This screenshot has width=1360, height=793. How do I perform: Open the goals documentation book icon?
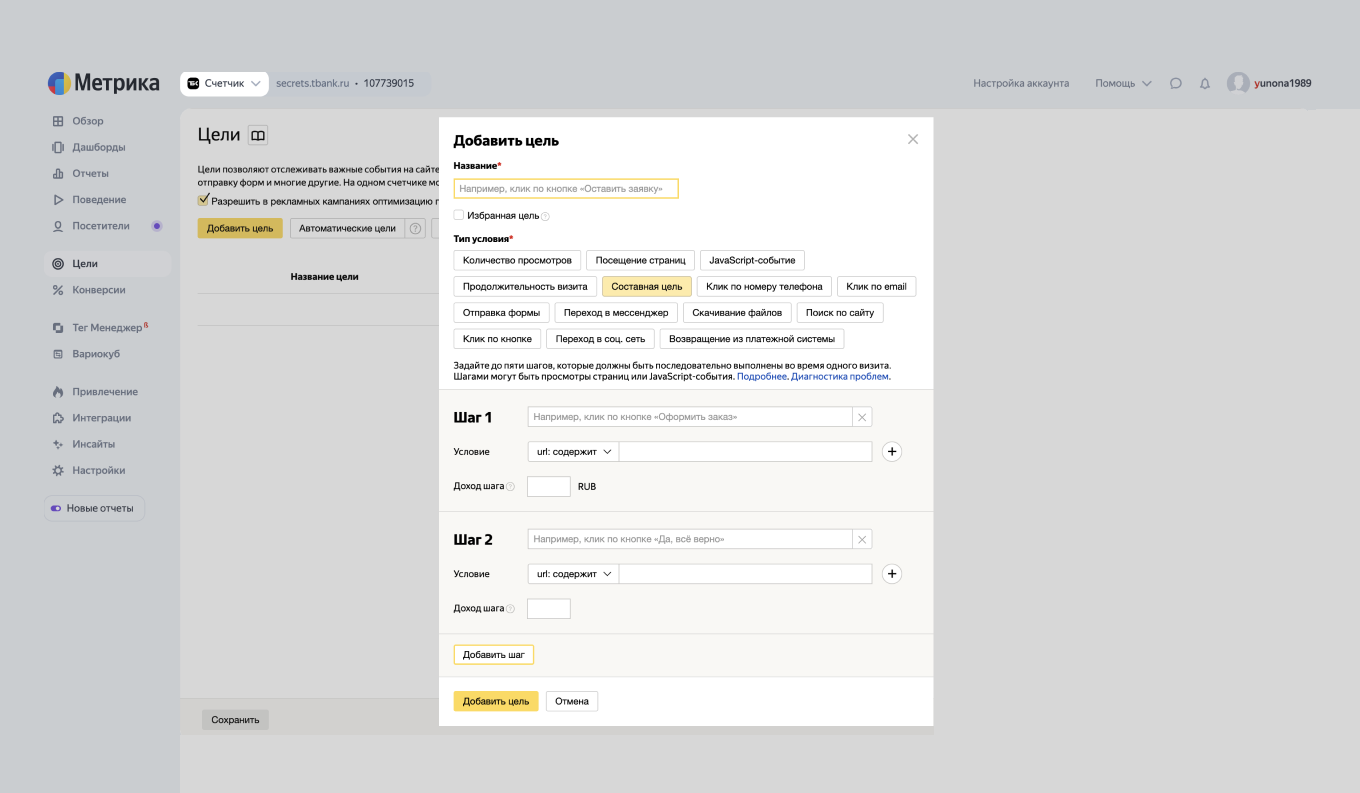click(x=258, y=136)
